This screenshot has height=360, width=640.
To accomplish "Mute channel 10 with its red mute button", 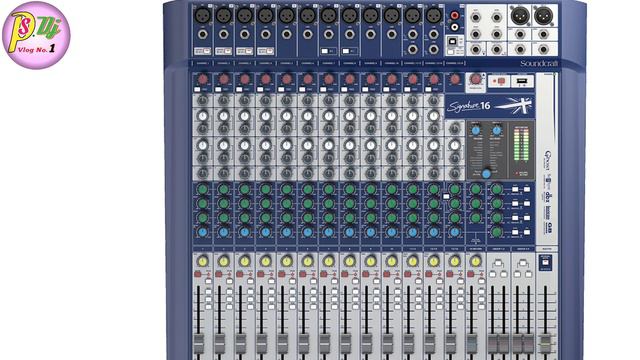I will [387, 274].
